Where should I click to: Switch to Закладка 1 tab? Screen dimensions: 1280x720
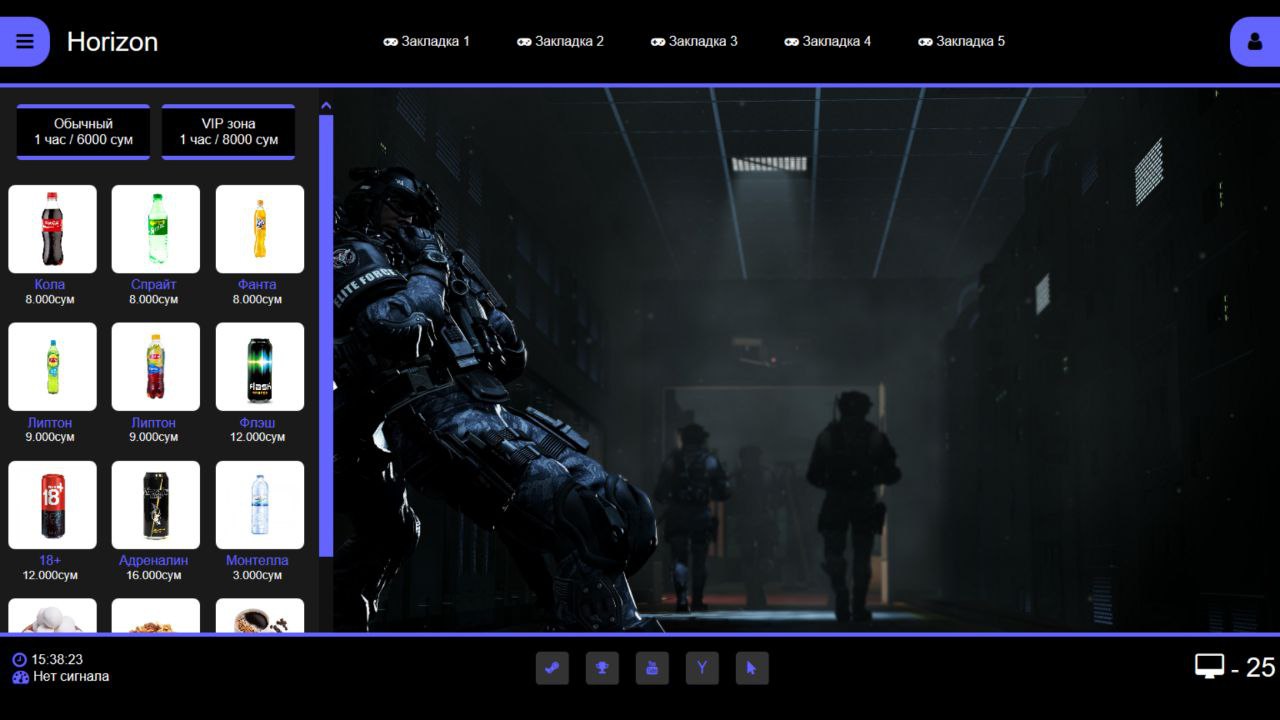coord(426,41)
